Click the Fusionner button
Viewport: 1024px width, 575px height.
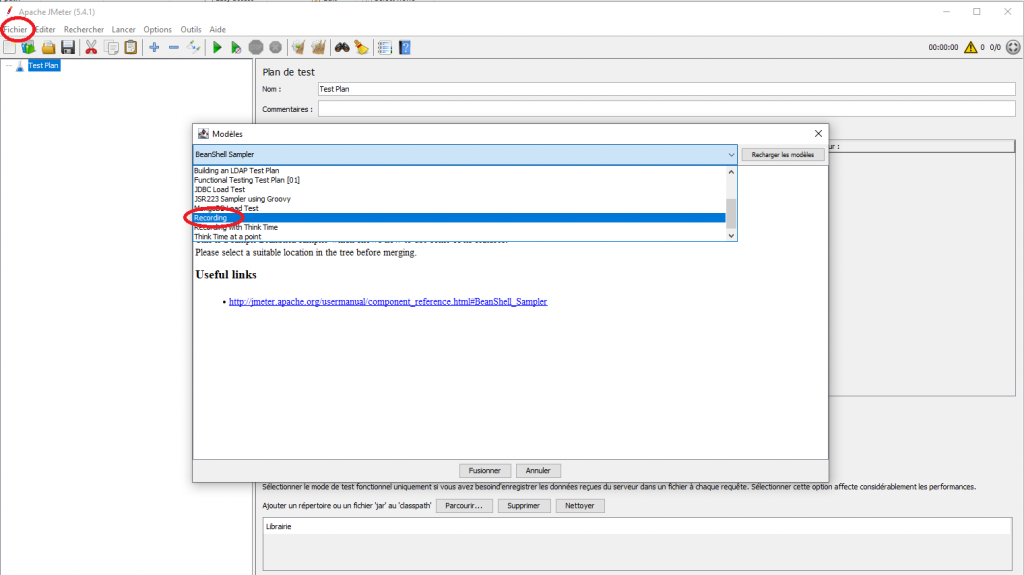tap(485, 470)
